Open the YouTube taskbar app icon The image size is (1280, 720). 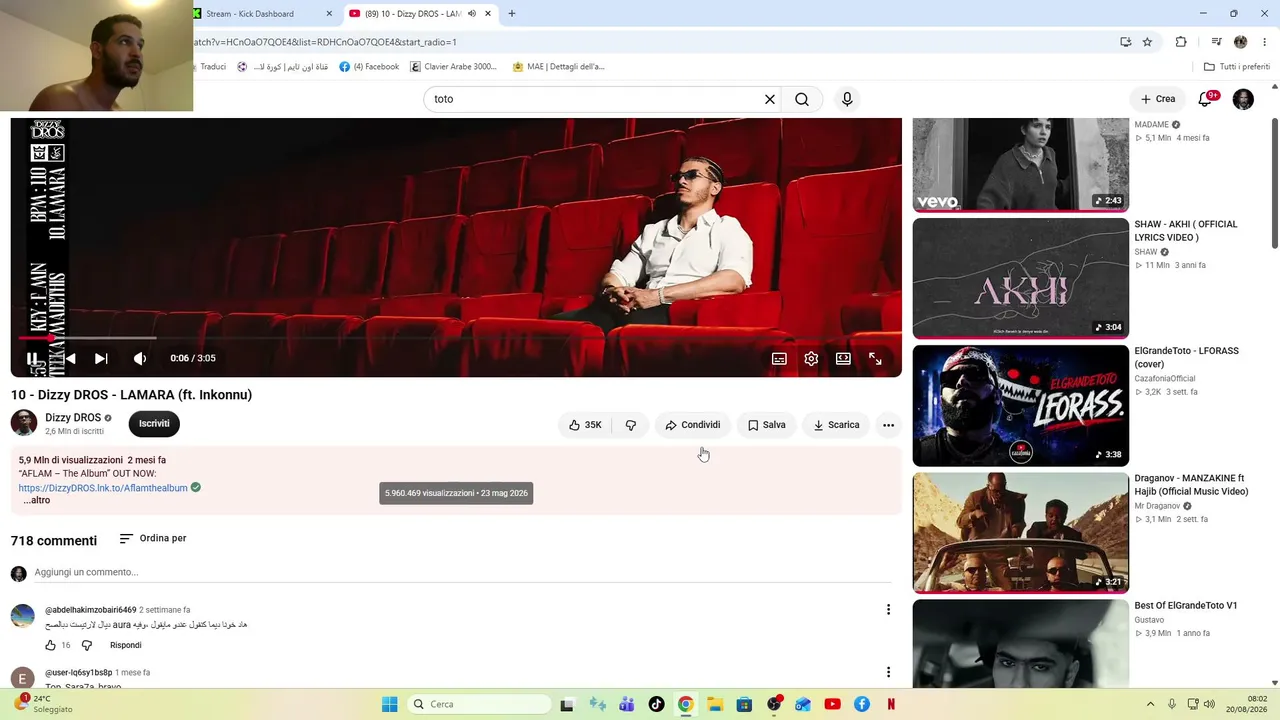(x=832, y=704)
